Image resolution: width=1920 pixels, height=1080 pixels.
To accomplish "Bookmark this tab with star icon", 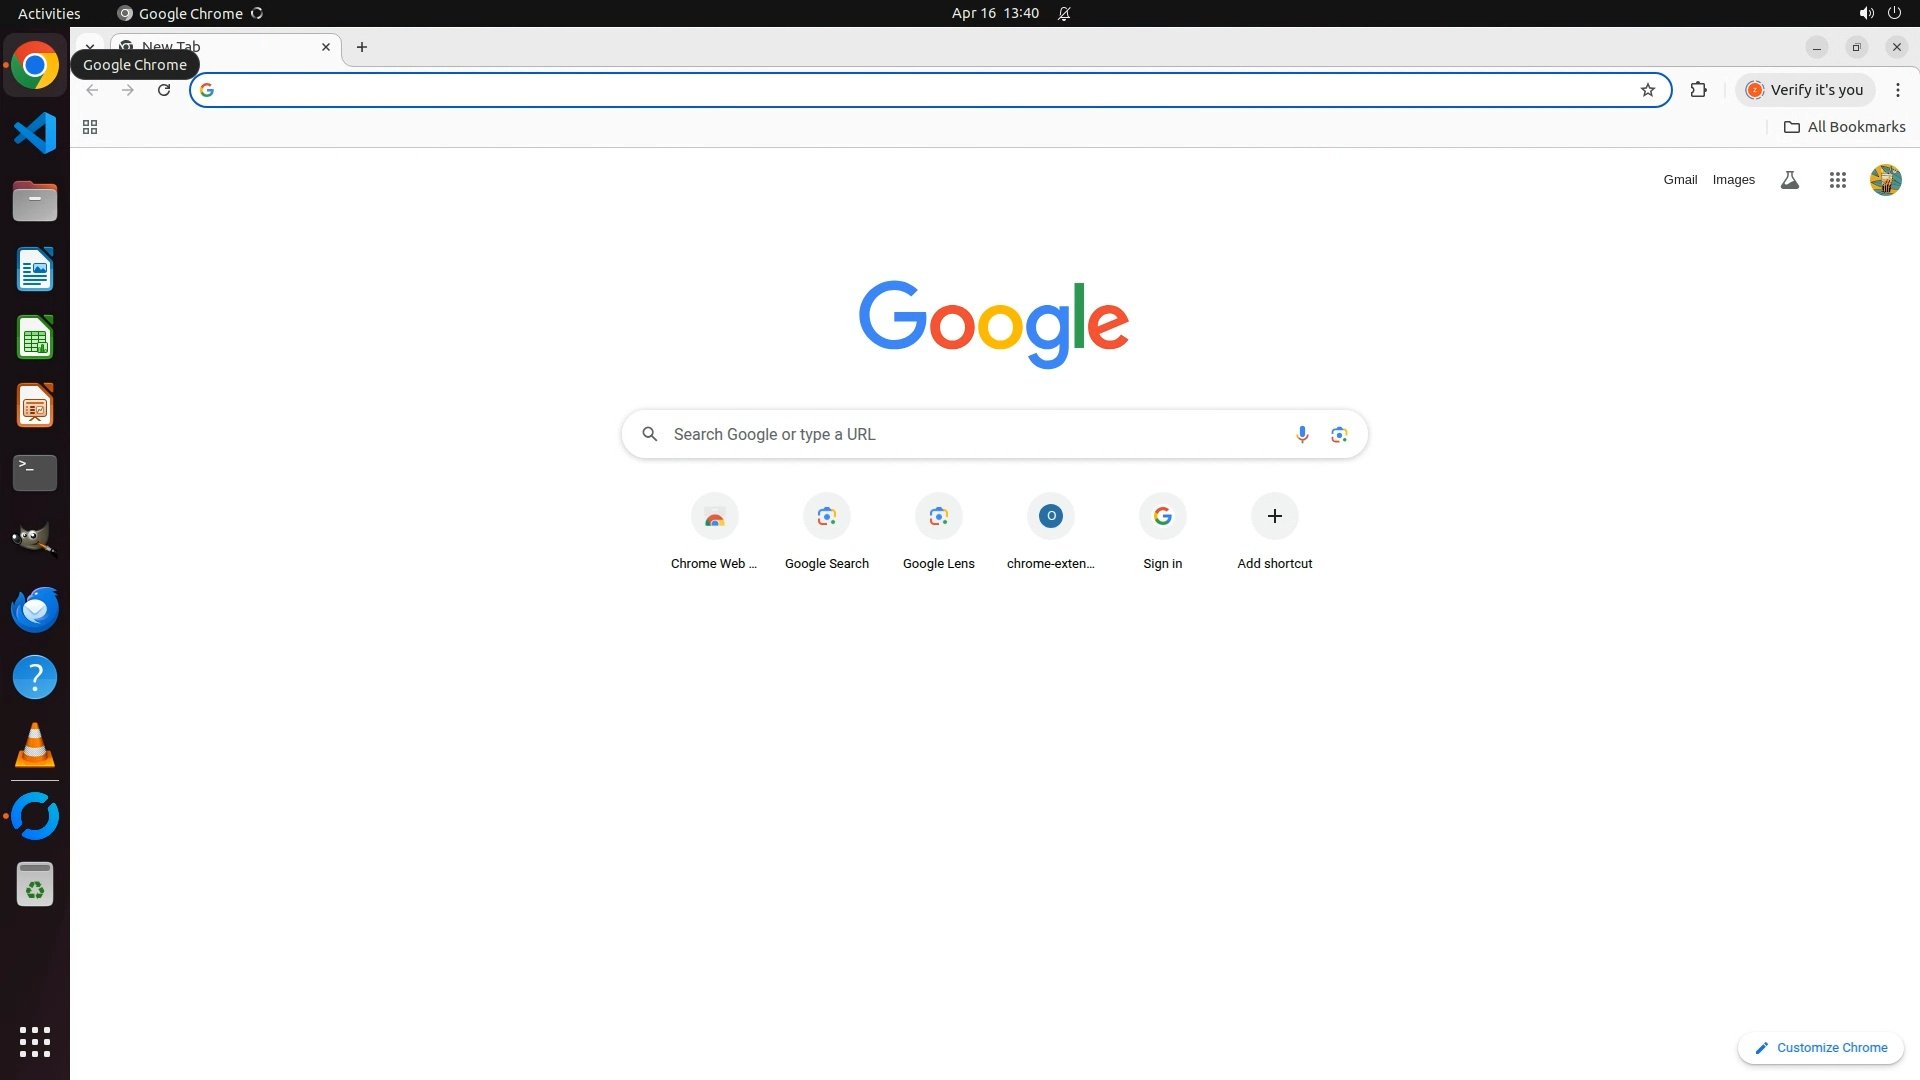I will click(x=1647, y=90).
